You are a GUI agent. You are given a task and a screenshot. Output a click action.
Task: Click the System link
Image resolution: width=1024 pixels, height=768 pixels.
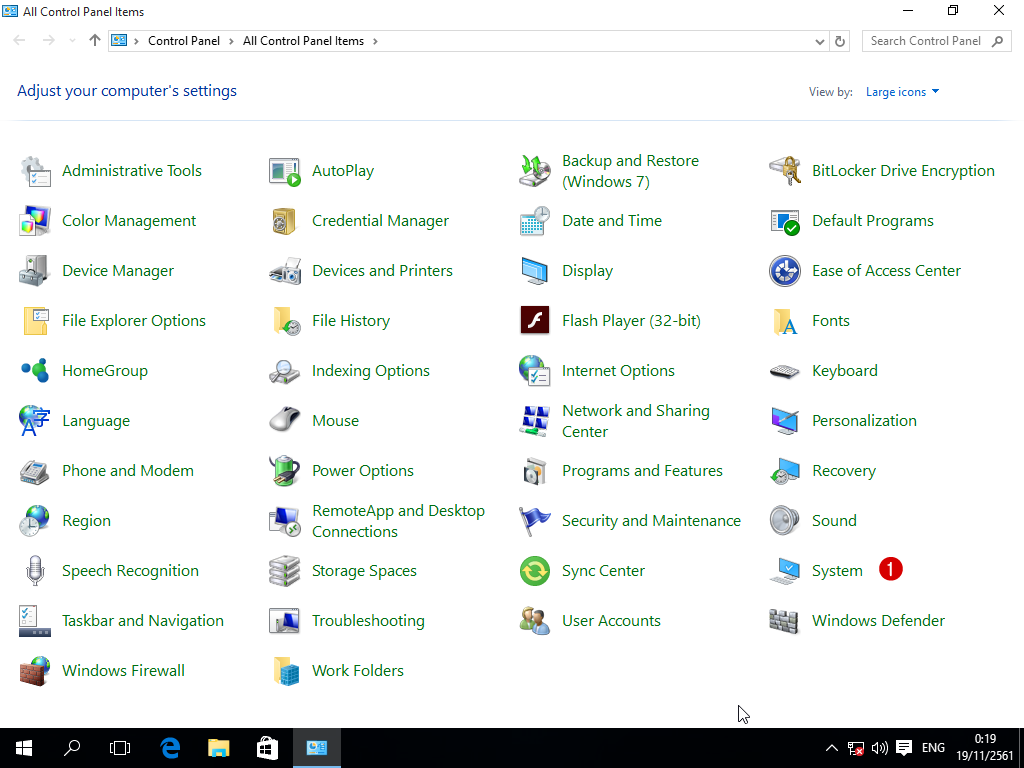coord(837,571)
